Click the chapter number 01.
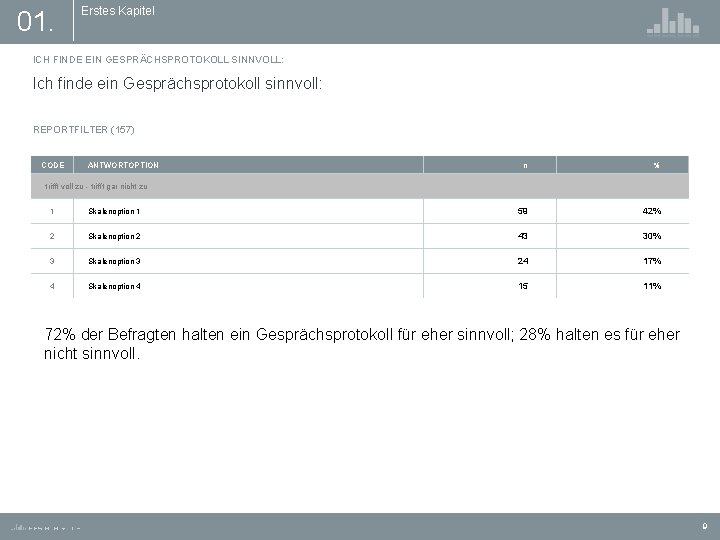720x540 pixels. (35, 22)
